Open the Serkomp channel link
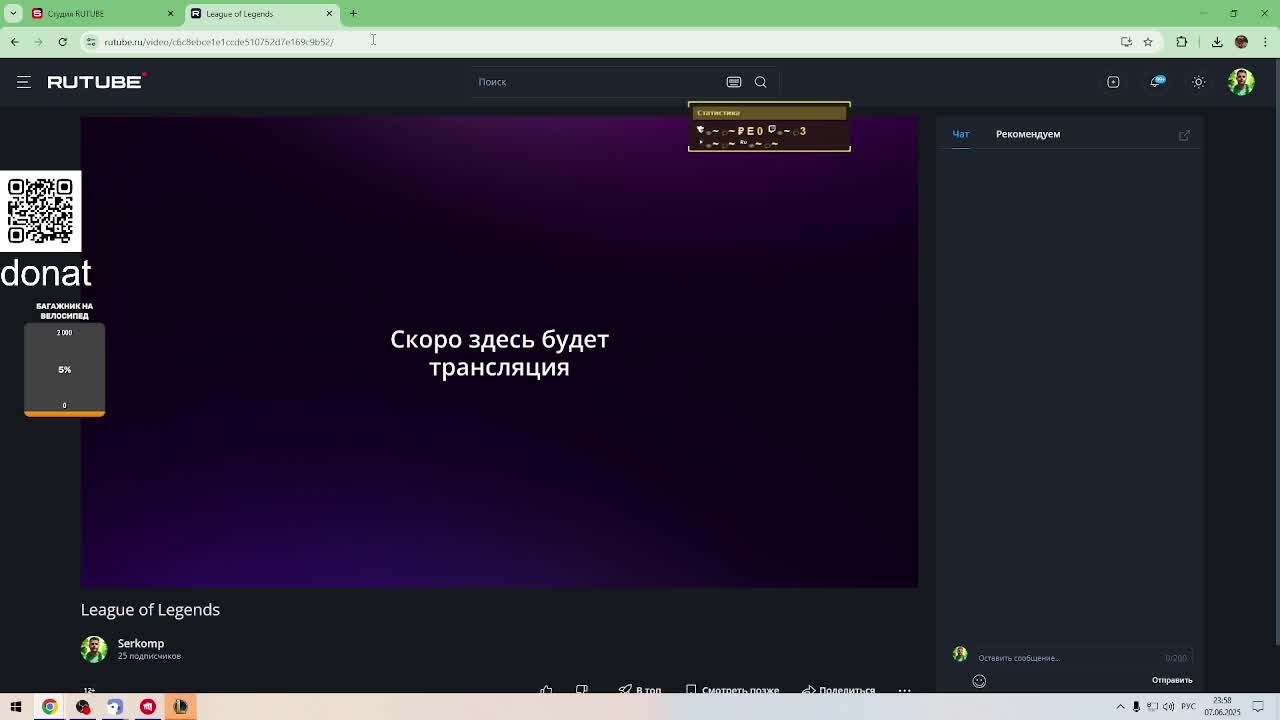Screen dimensions: 1280x720 click(x=141, y=644)
